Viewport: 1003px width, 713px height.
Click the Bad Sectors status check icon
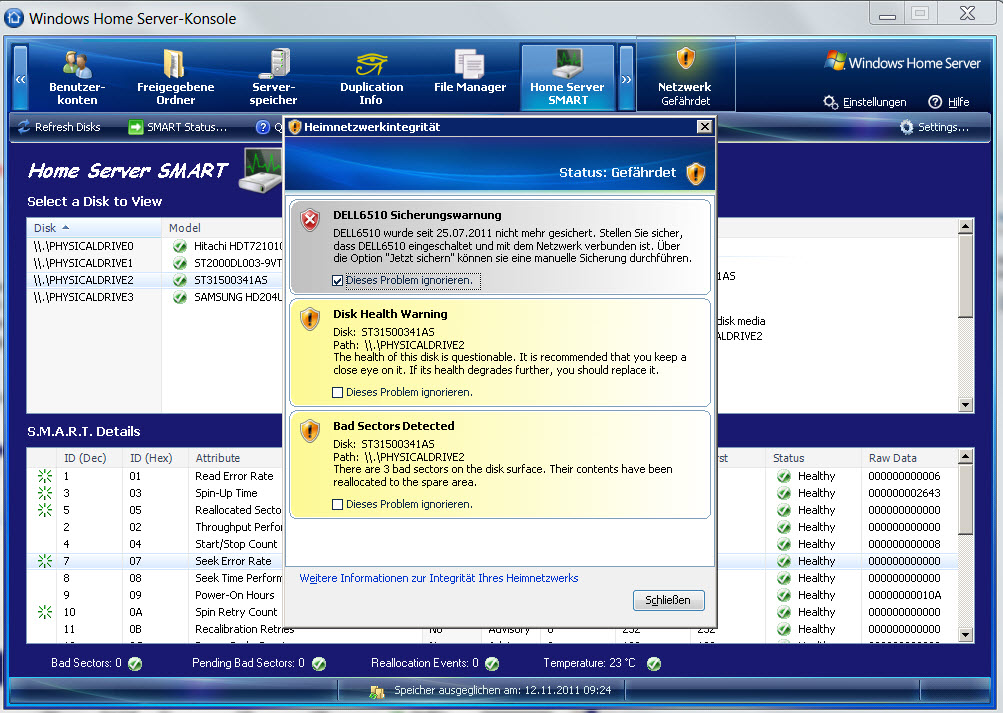[x=135, y=664]
